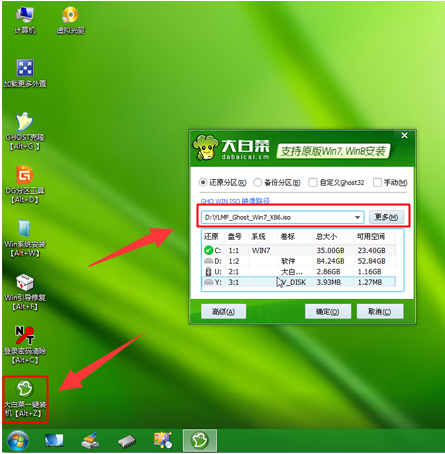Open the Win引导修复 [Alt+F] icon

tap(25, 292)
